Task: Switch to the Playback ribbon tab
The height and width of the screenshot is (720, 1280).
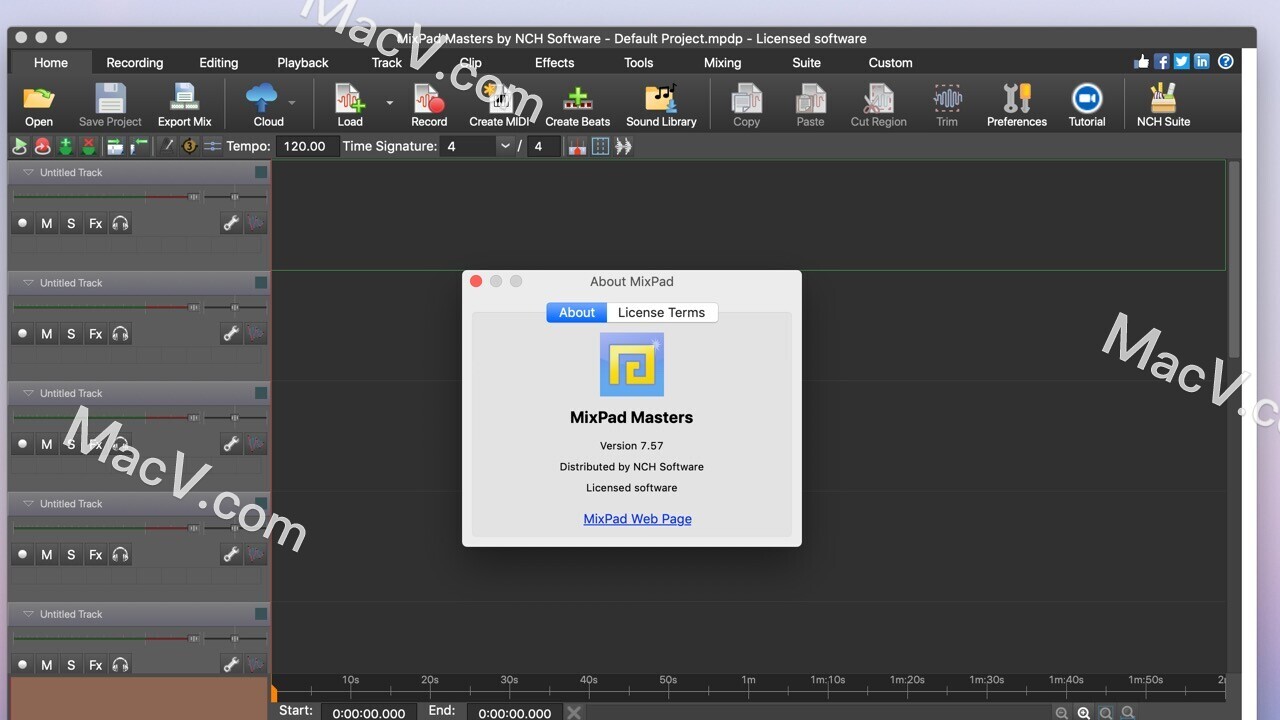Action: (302, 62)
